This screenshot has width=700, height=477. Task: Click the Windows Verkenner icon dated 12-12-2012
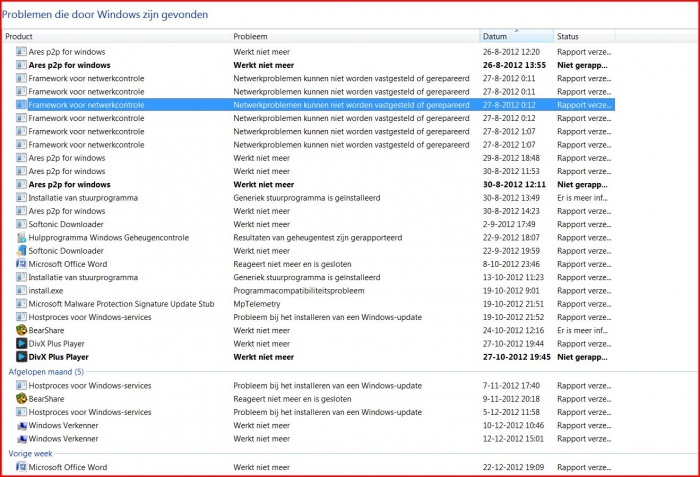click(x=21, y=439)
